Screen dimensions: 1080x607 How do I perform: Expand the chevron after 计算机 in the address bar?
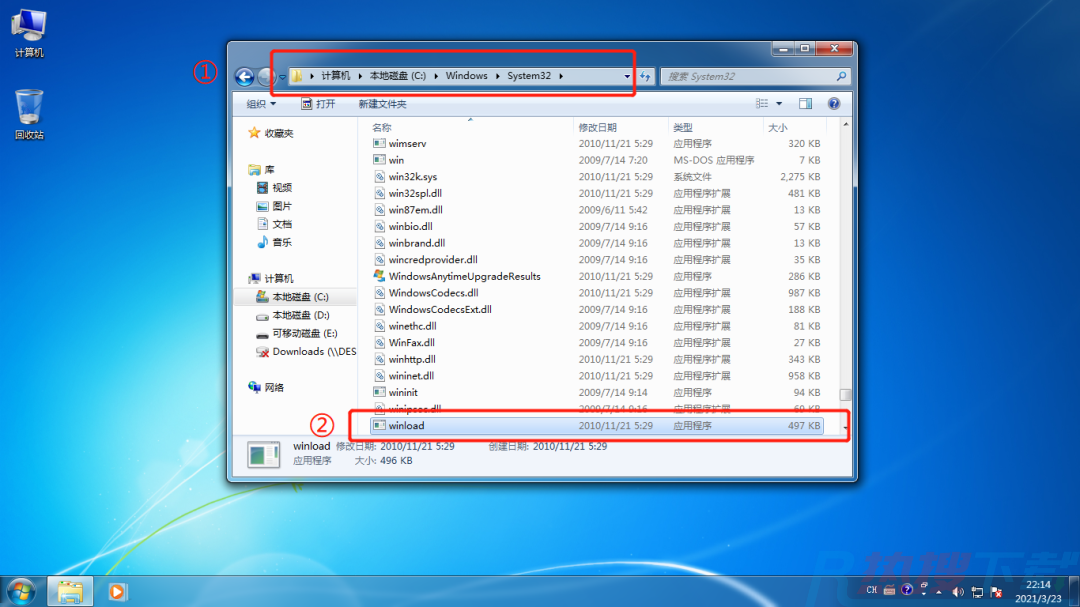pyautogui.click(x=360, y=76)
